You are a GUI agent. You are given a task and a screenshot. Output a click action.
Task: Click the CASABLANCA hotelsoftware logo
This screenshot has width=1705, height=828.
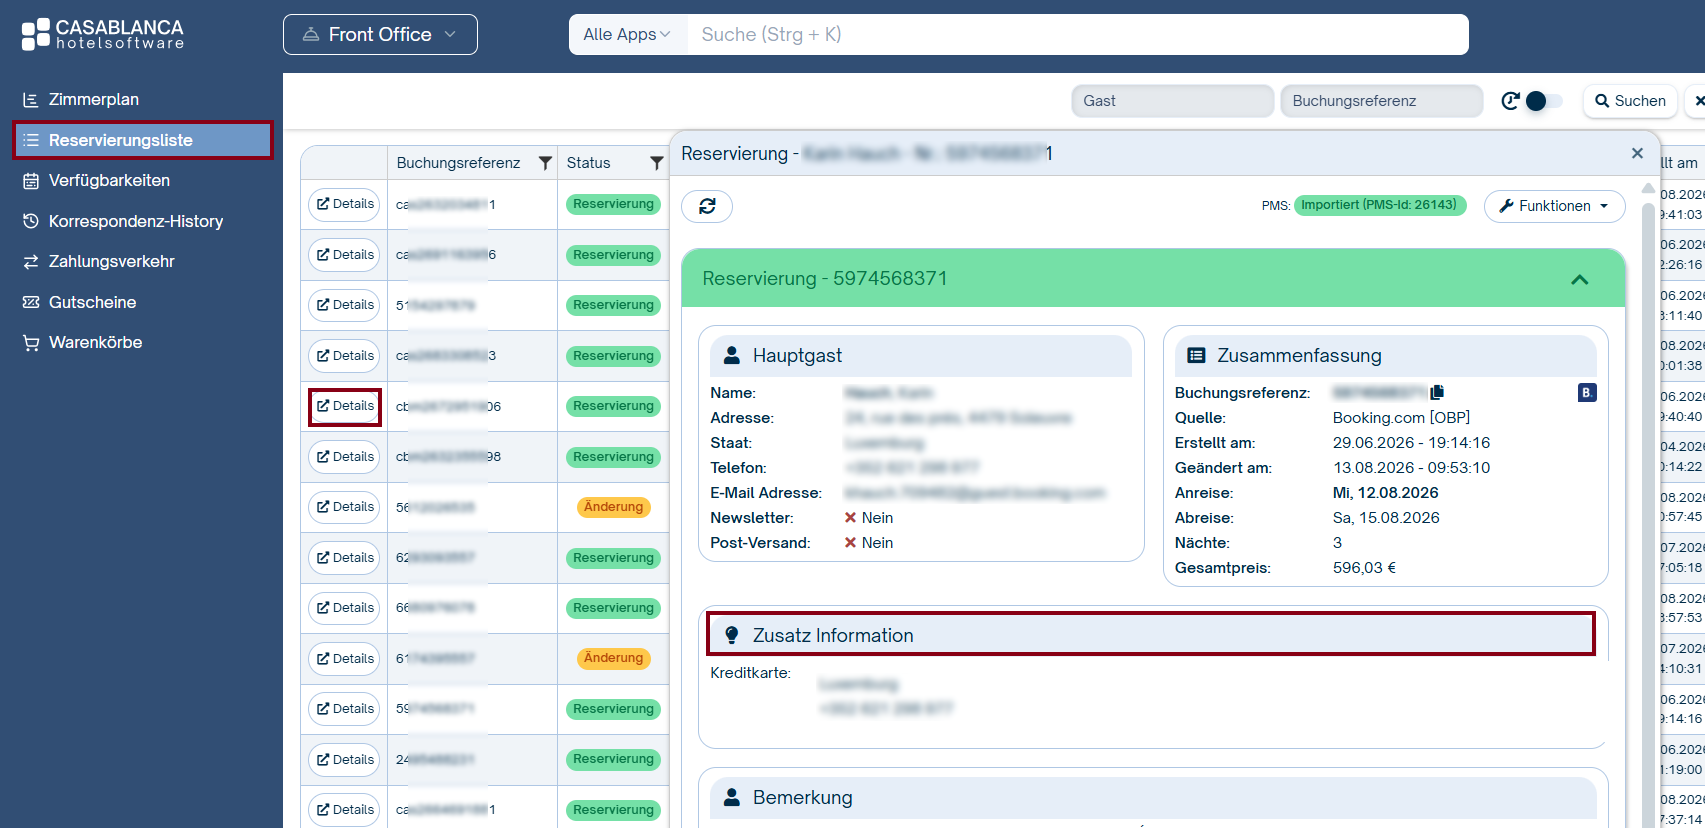click(103, 34)
